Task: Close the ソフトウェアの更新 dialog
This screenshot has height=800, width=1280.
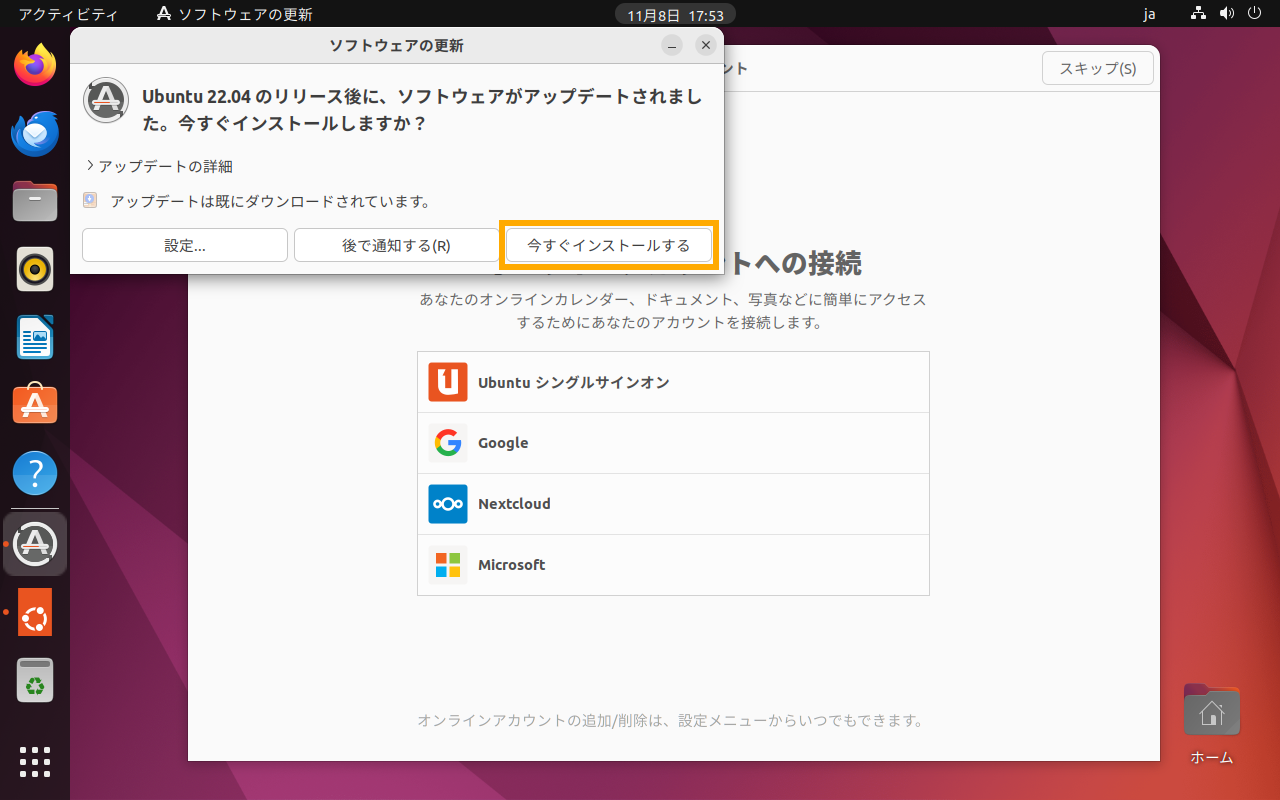Action: [706, 45]
